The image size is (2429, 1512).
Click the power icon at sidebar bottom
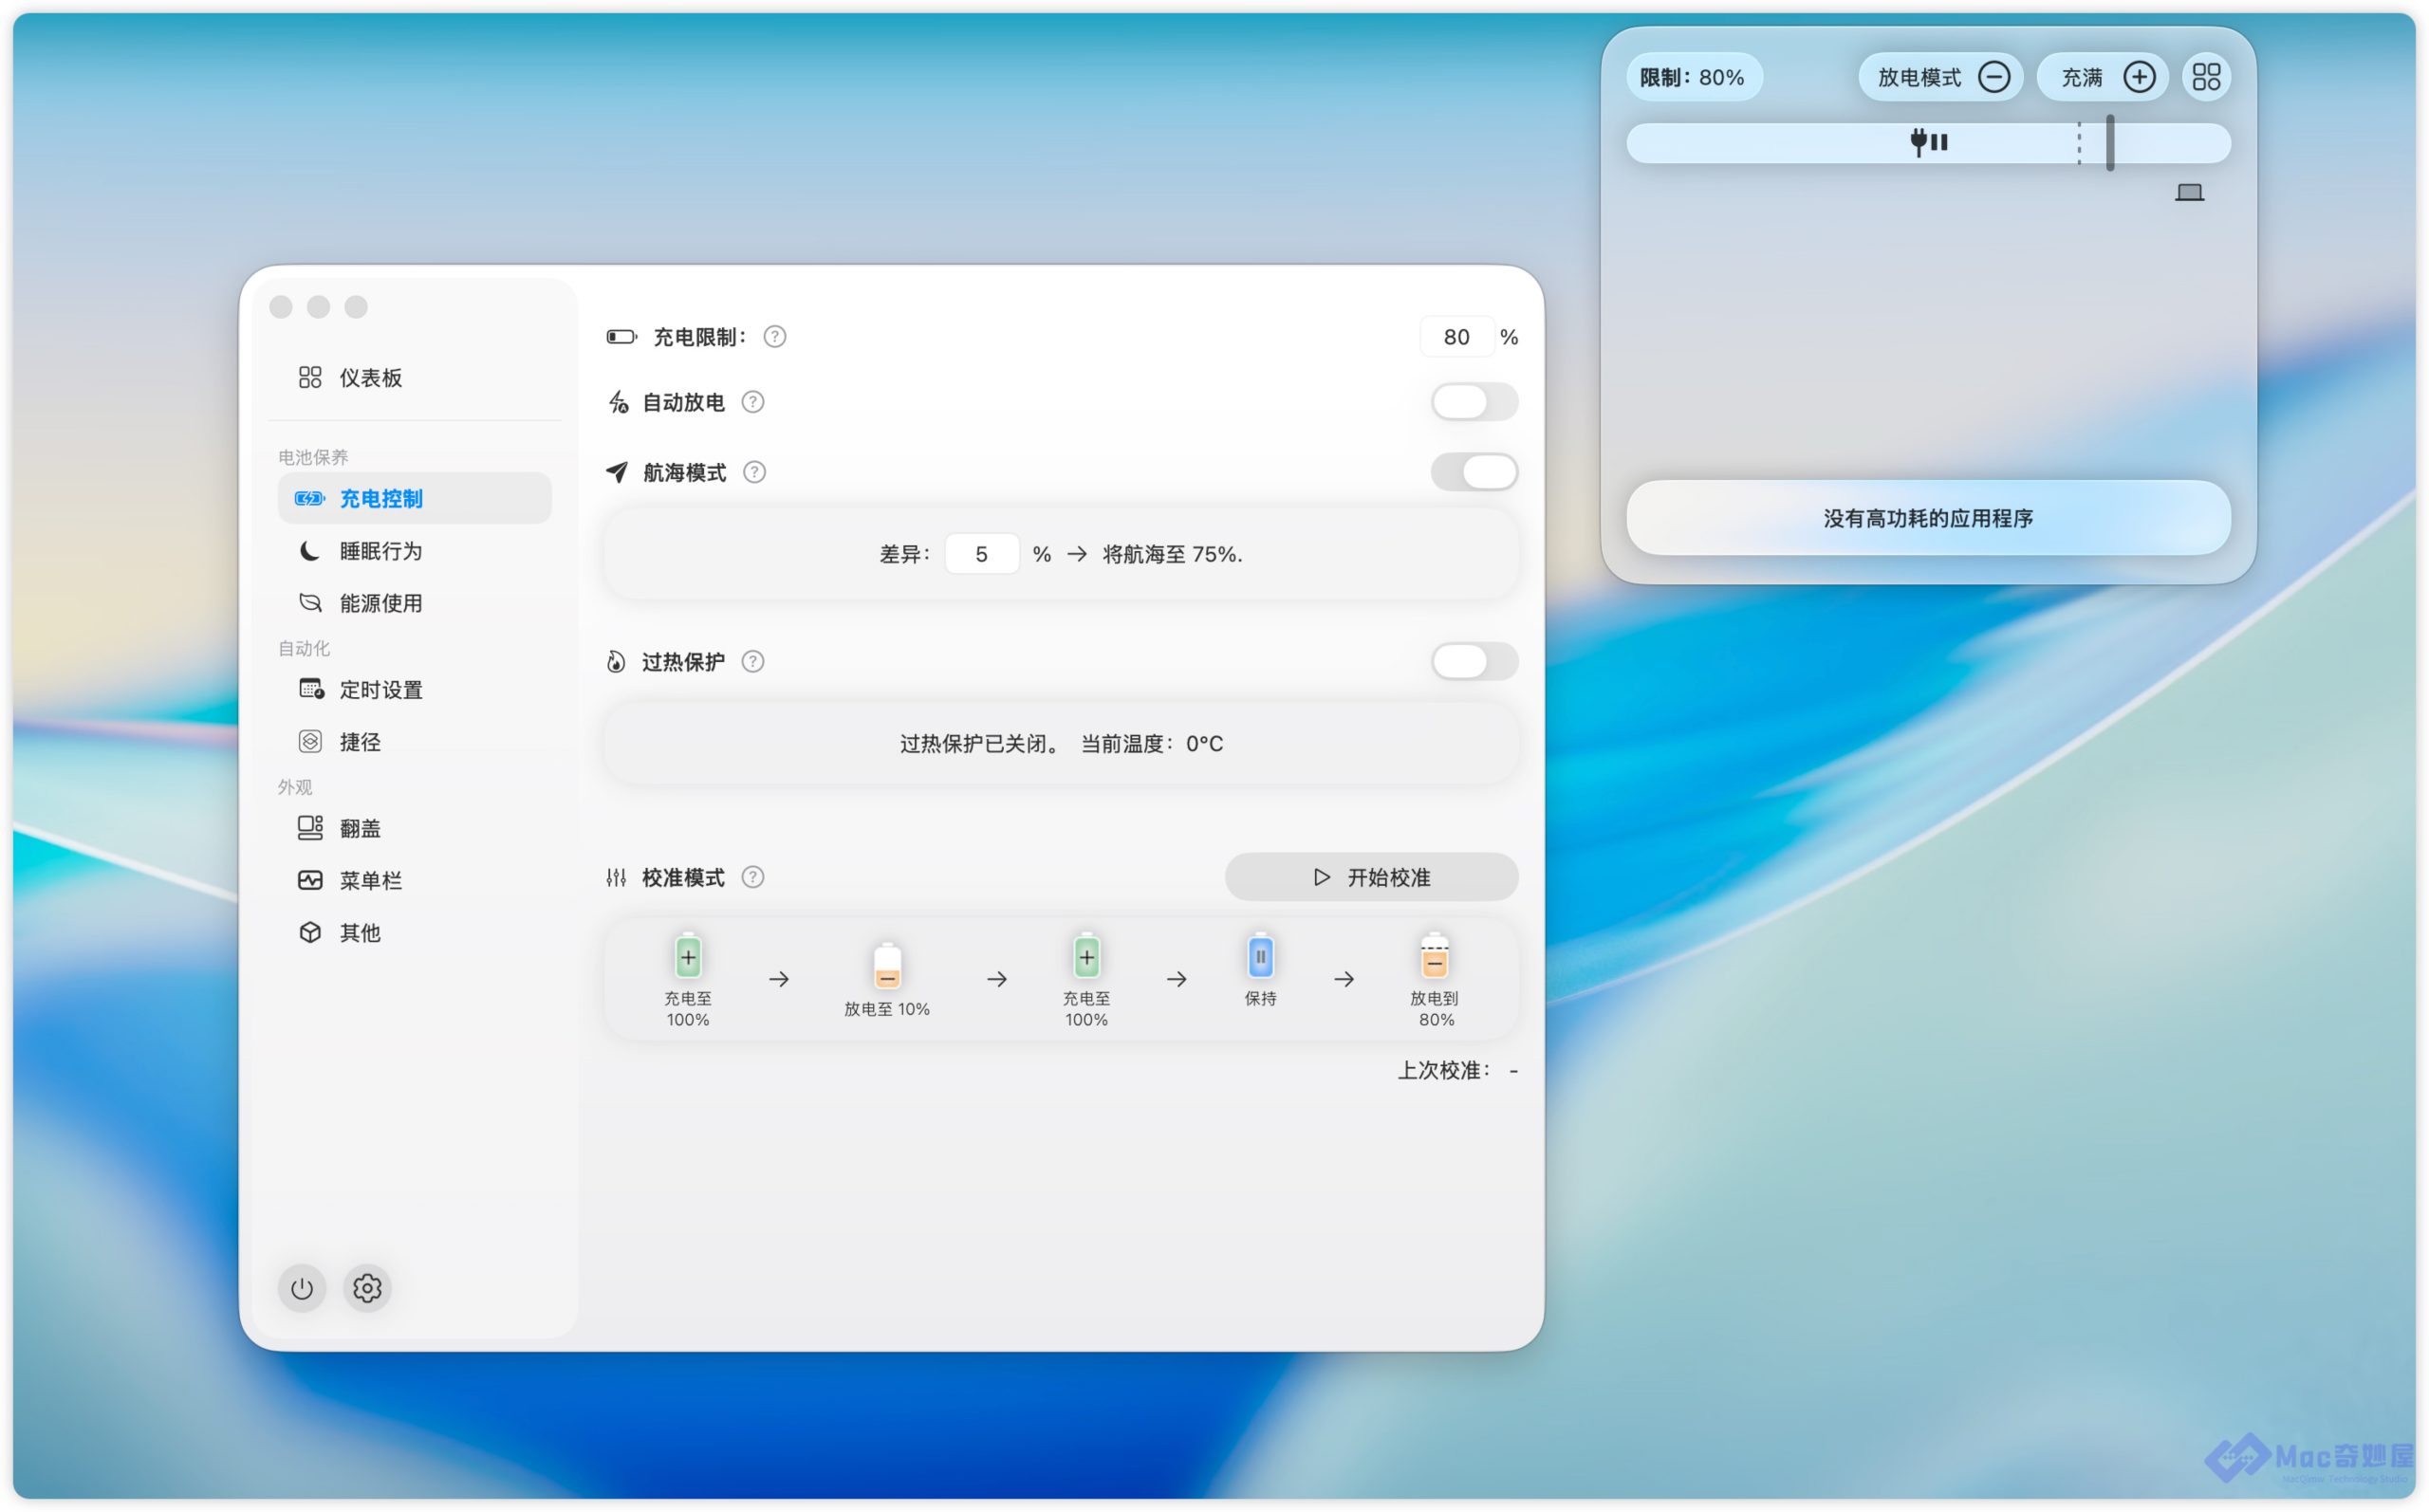pos(301,1288)
